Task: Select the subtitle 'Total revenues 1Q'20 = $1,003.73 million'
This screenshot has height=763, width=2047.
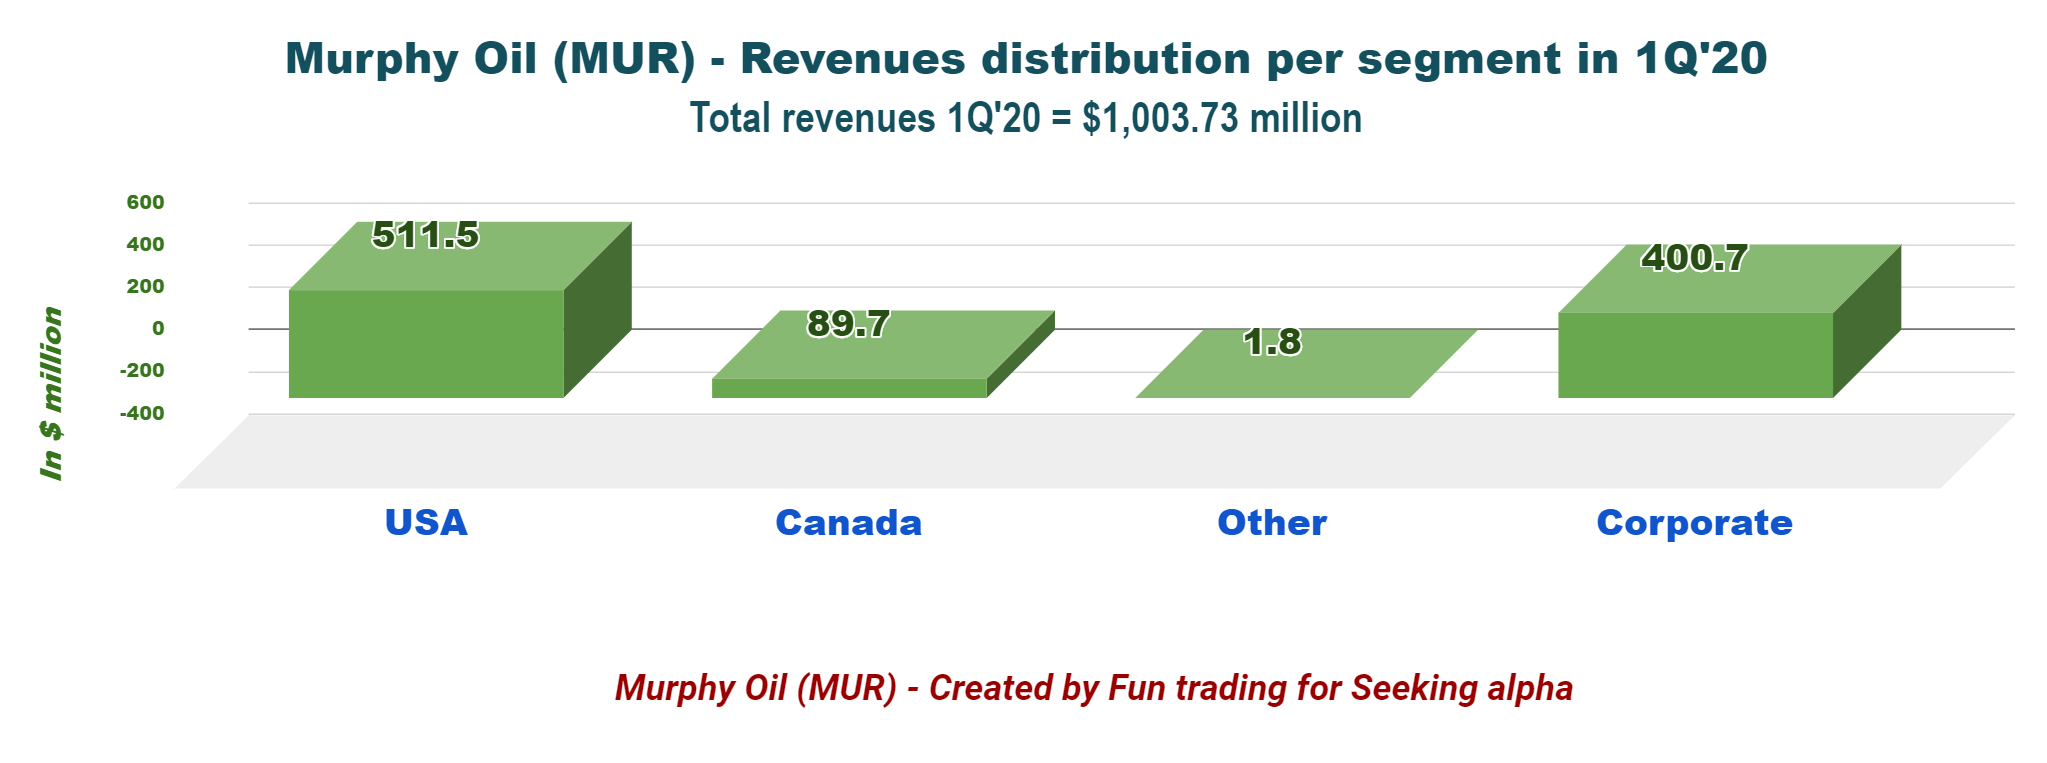Action: click(x=1026, y=118)
